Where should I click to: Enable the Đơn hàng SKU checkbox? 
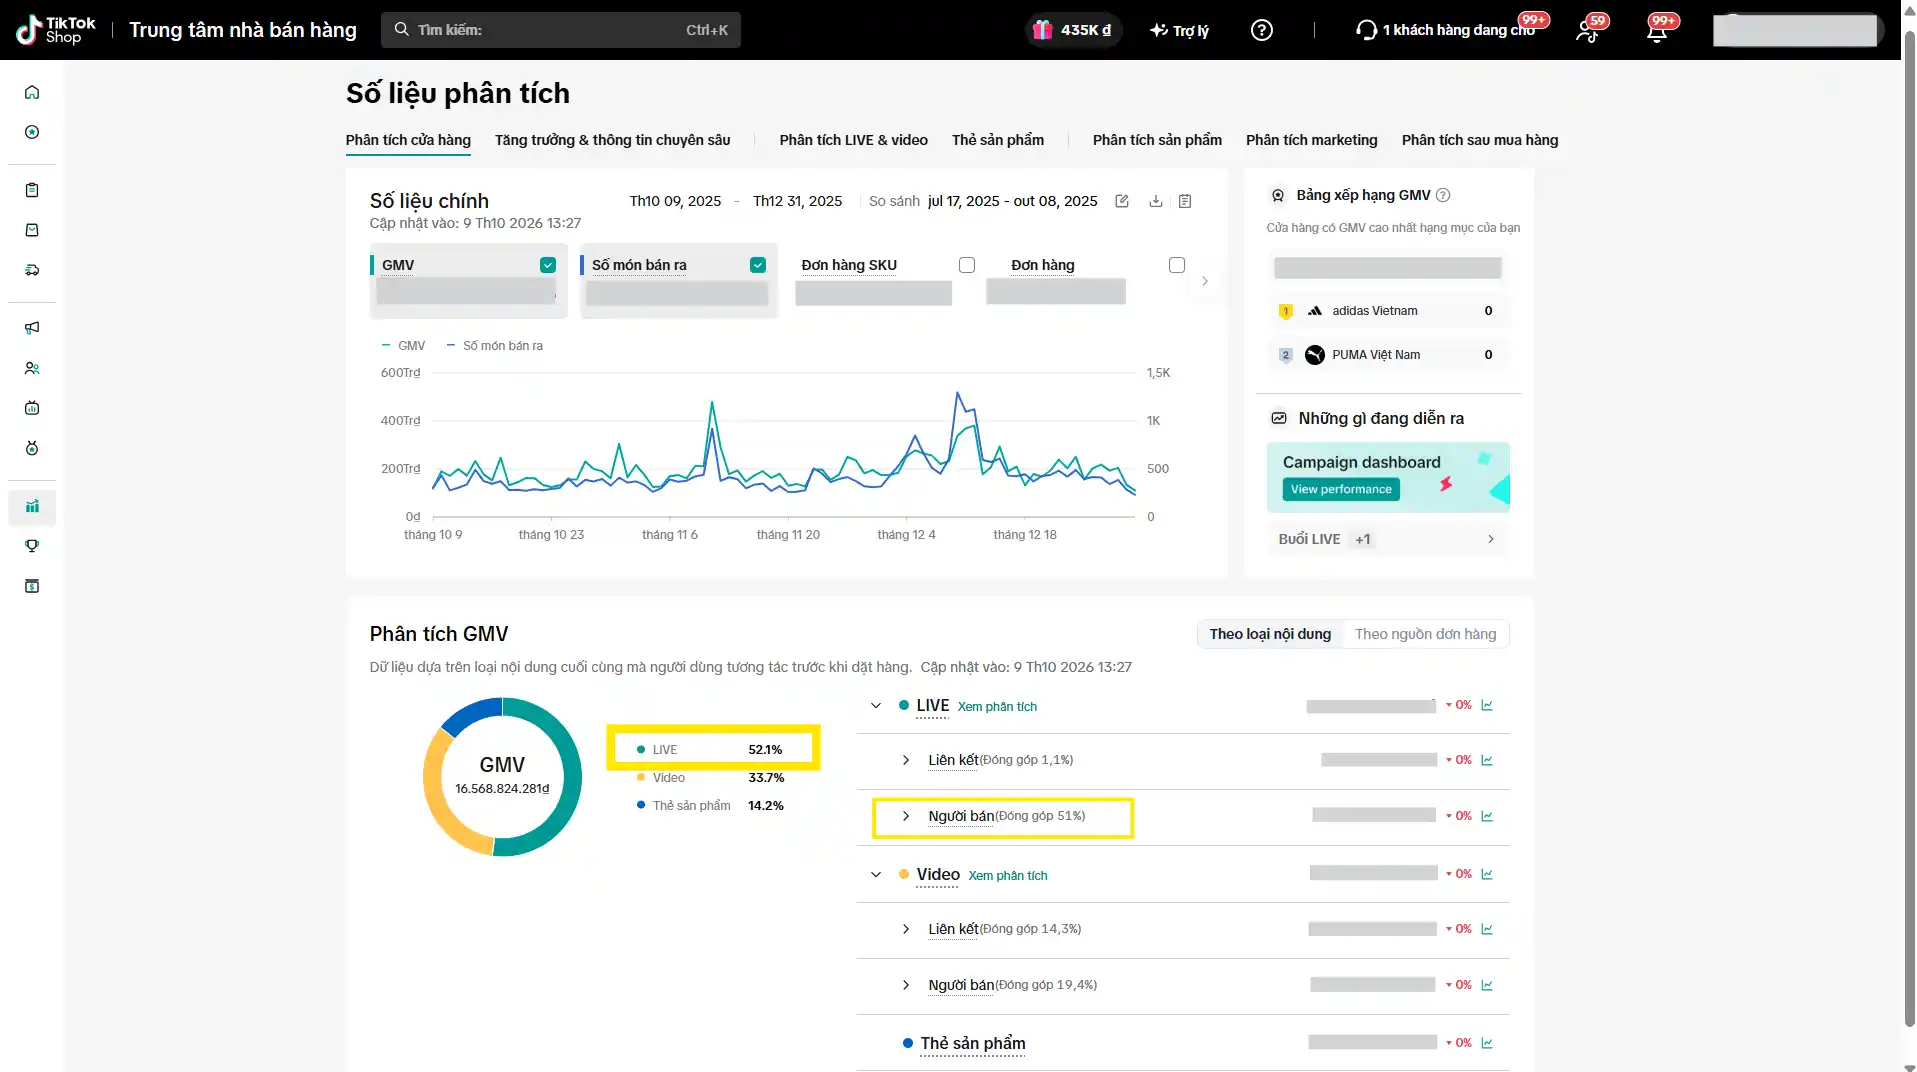point(967,265)
